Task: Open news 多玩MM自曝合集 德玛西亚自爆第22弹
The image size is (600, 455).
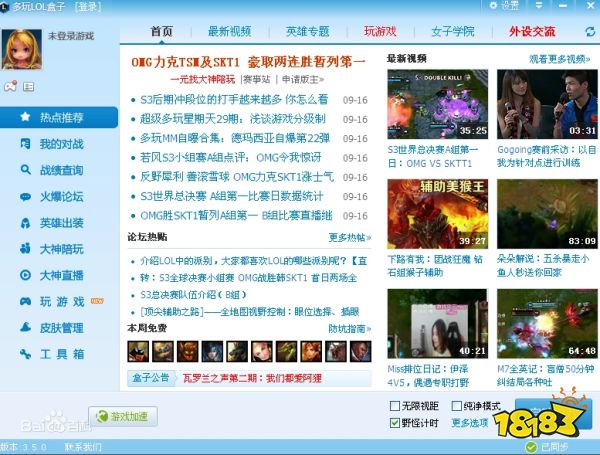Action: pyautogui.click(x=235, y=138)
